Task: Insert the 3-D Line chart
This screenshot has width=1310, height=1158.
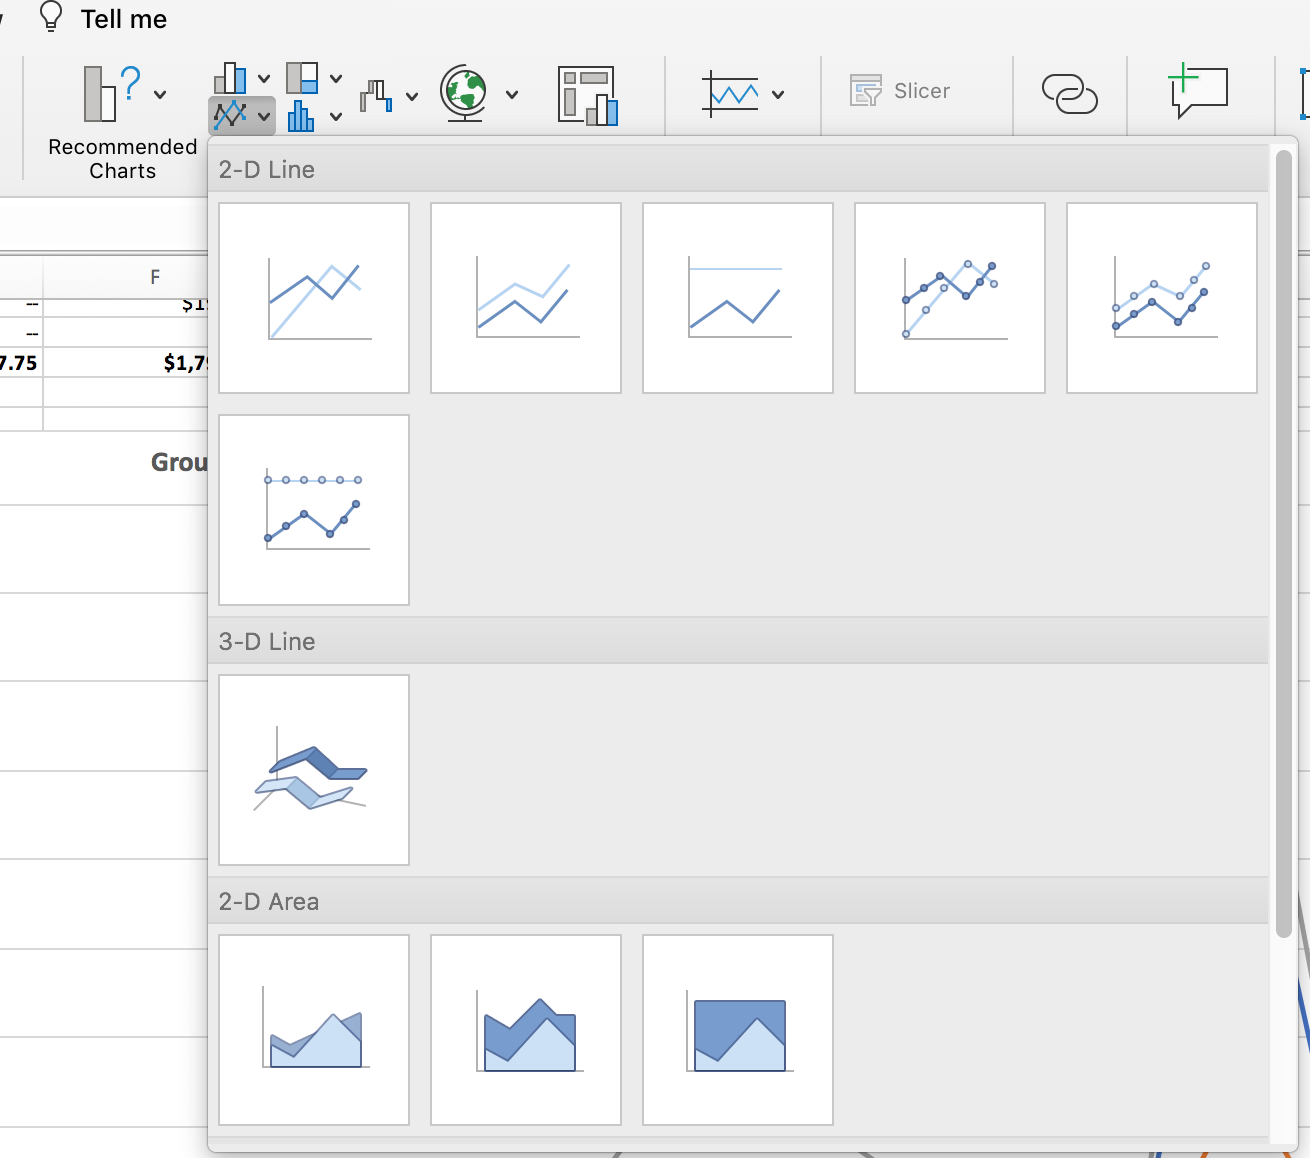Action: [314, 770]
